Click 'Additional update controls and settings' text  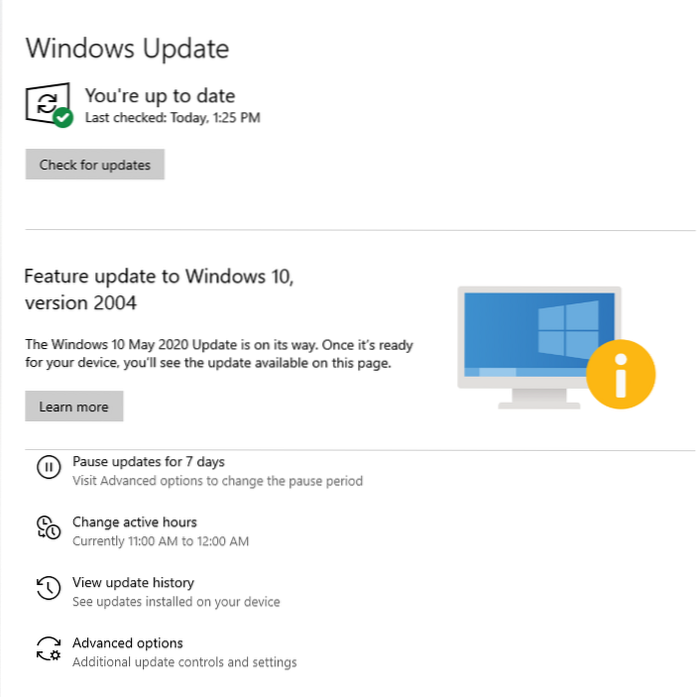(184, 662)
